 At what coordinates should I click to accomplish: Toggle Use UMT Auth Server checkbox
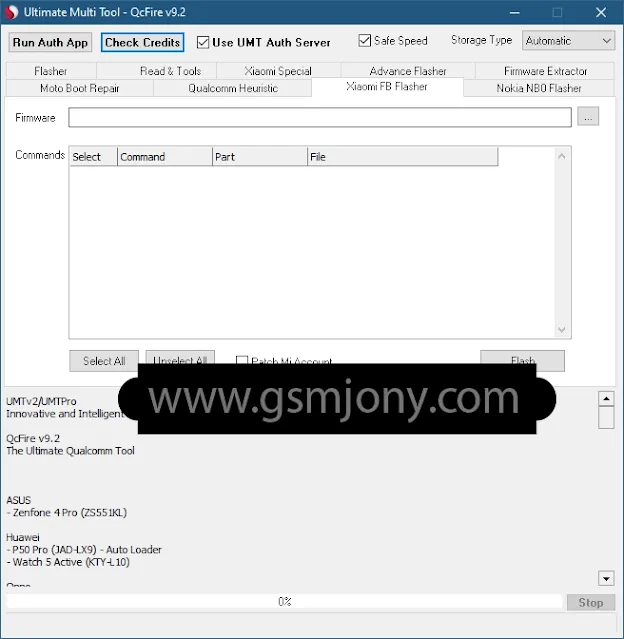pyautogui.click(x=203, y=42)
